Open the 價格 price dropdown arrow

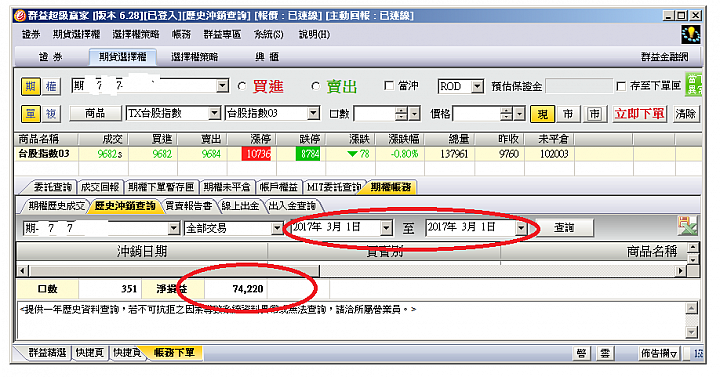point(520,114)
